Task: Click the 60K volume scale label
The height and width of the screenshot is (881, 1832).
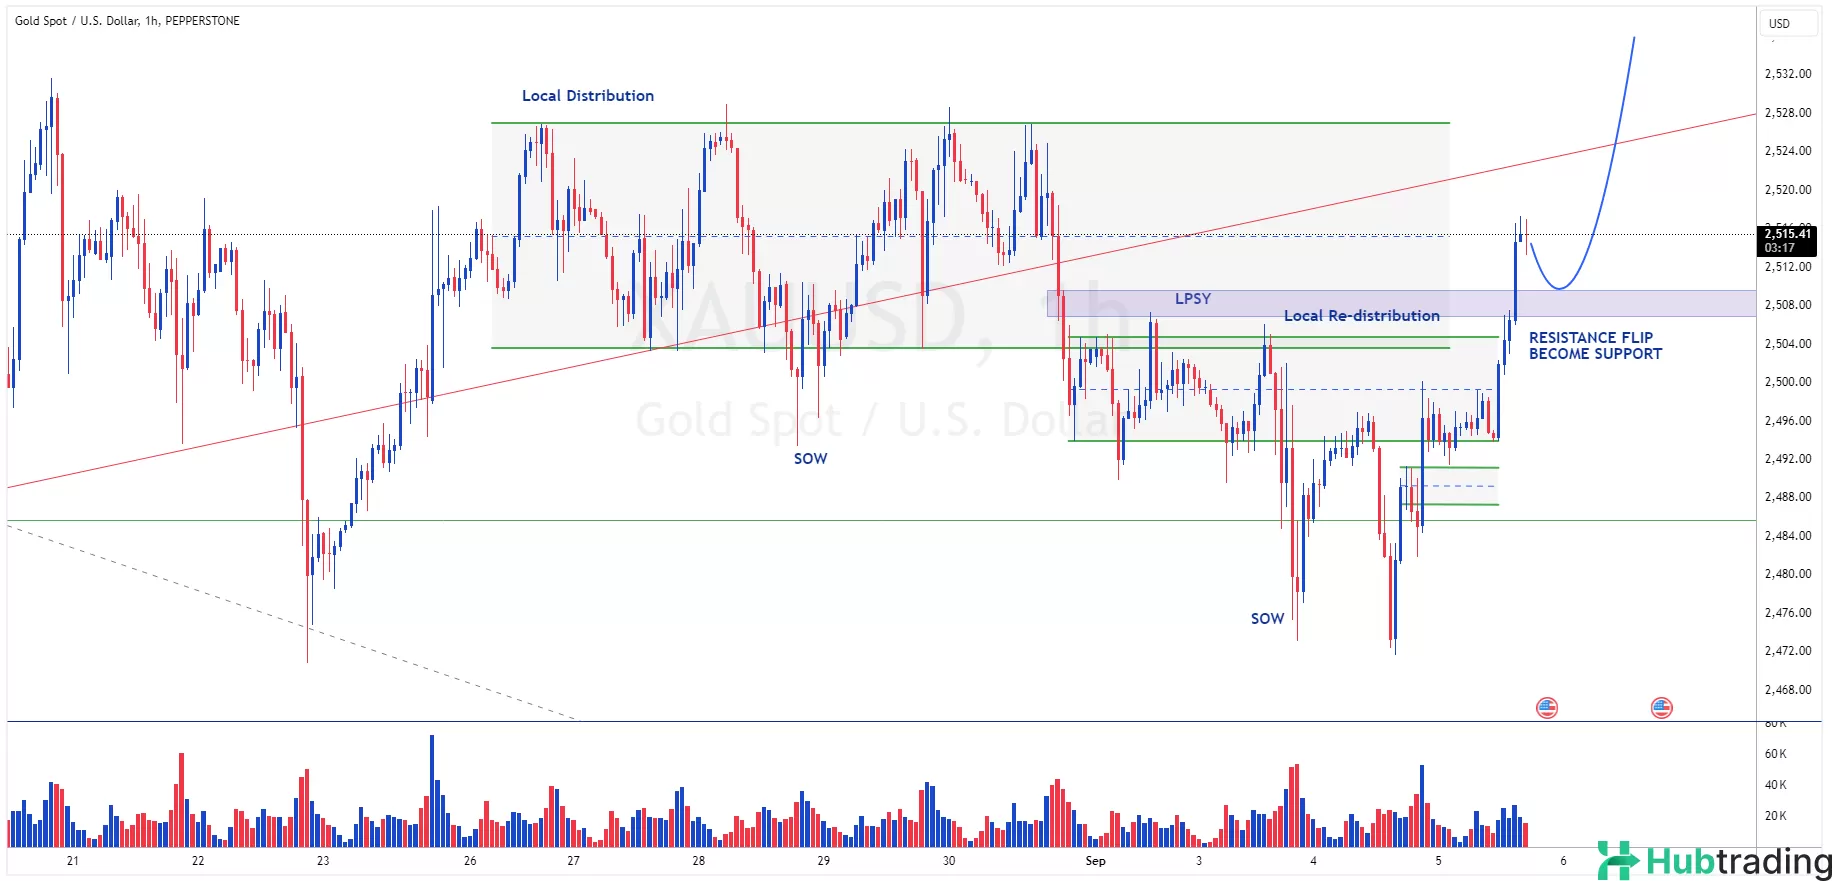Action: click(x=1775, y=754)
